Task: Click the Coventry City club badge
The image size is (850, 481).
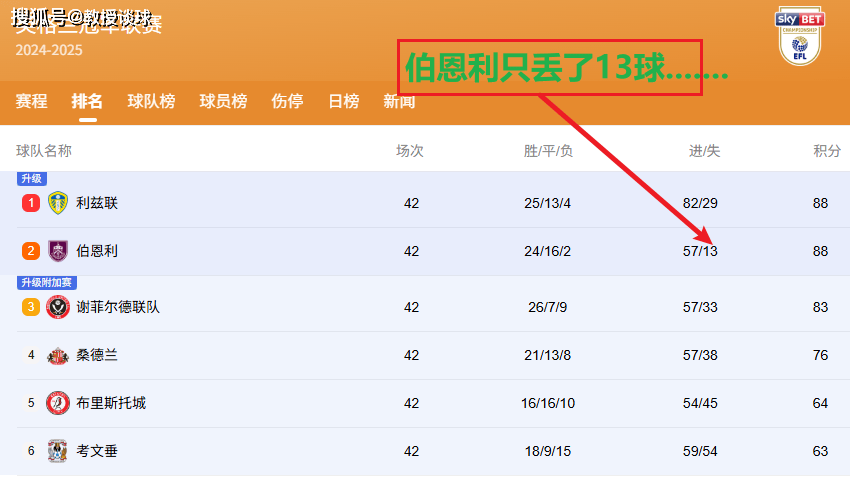Action: (x=58, y=451)
